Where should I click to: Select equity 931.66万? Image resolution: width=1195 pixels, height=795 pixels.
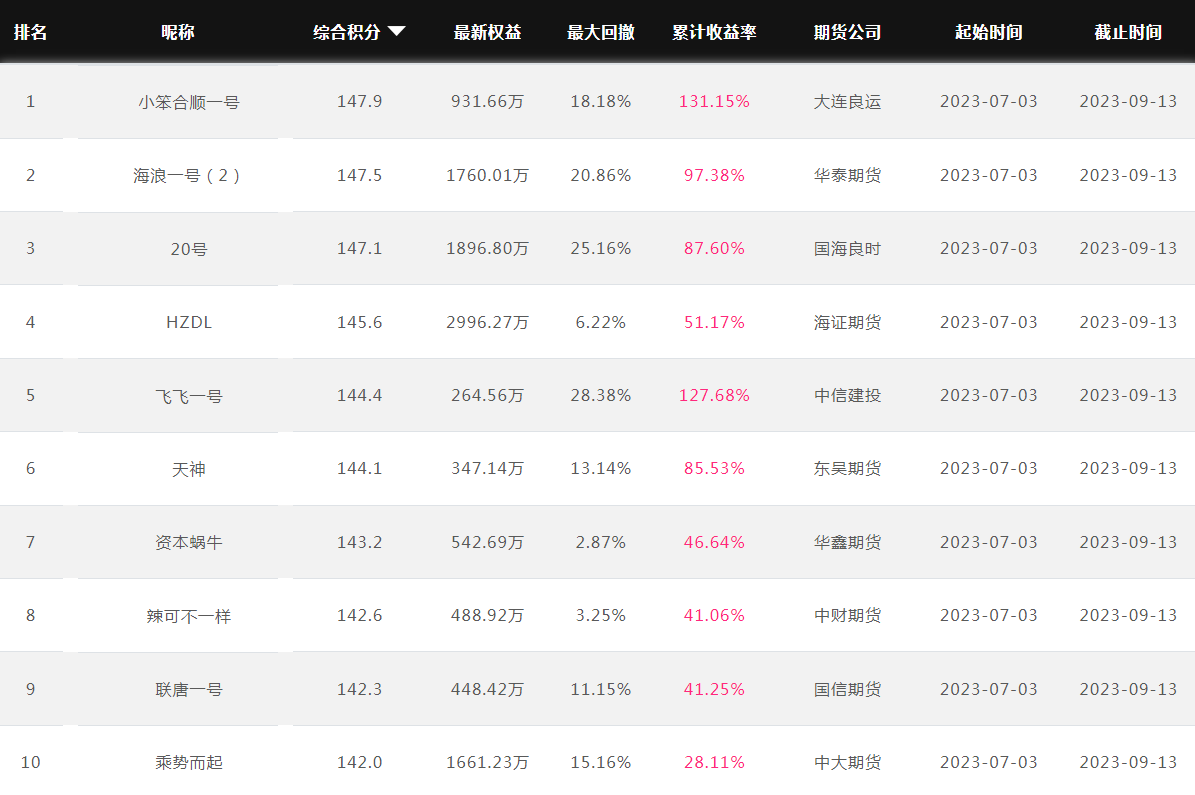tap(488, 101)
